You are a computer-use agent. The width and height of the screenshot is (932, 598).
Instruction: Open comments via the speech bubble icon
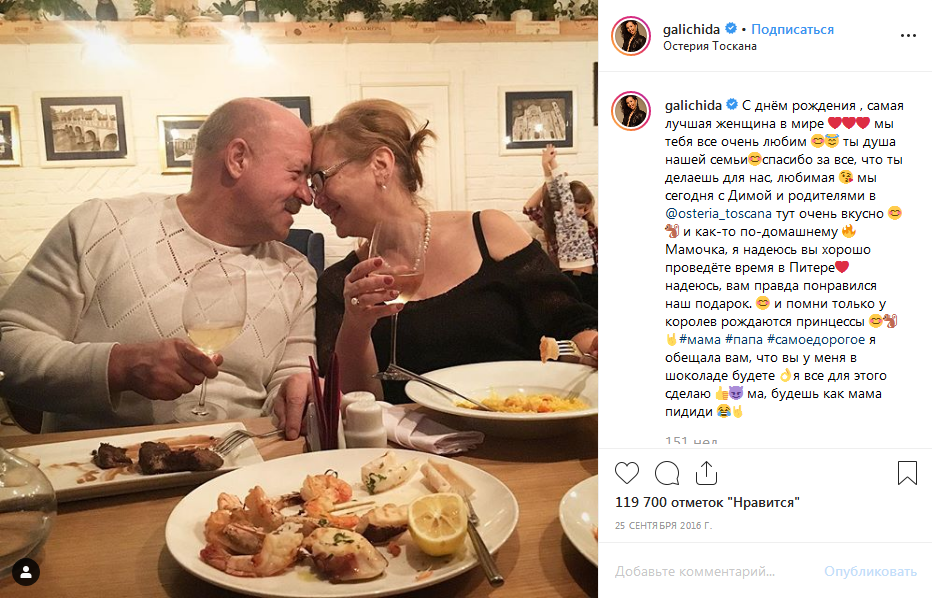tap(667, 472)
